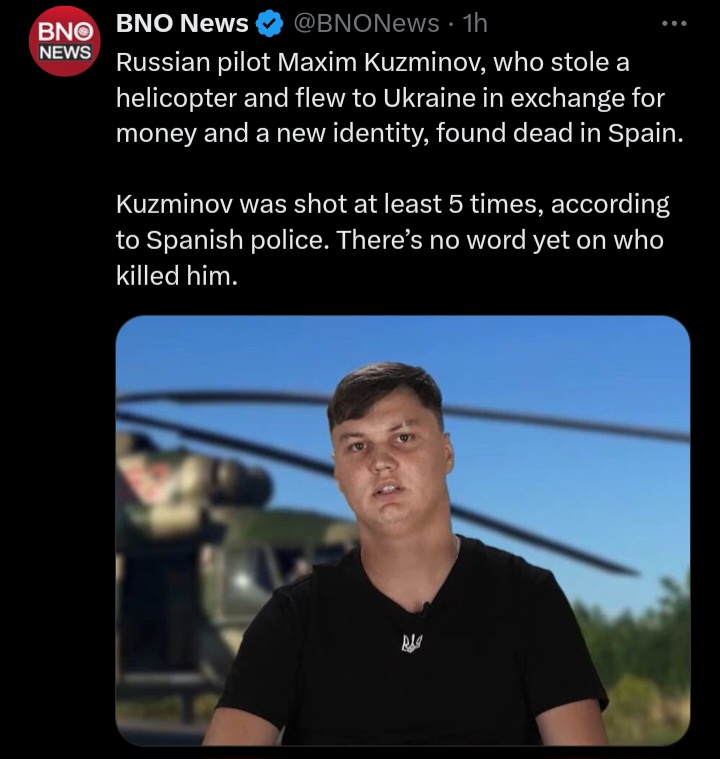The width and height of the screenshot is (720, 759).
Task: Select the first paragraph about Maxim Kuzminov
Action: coord(399,98)
